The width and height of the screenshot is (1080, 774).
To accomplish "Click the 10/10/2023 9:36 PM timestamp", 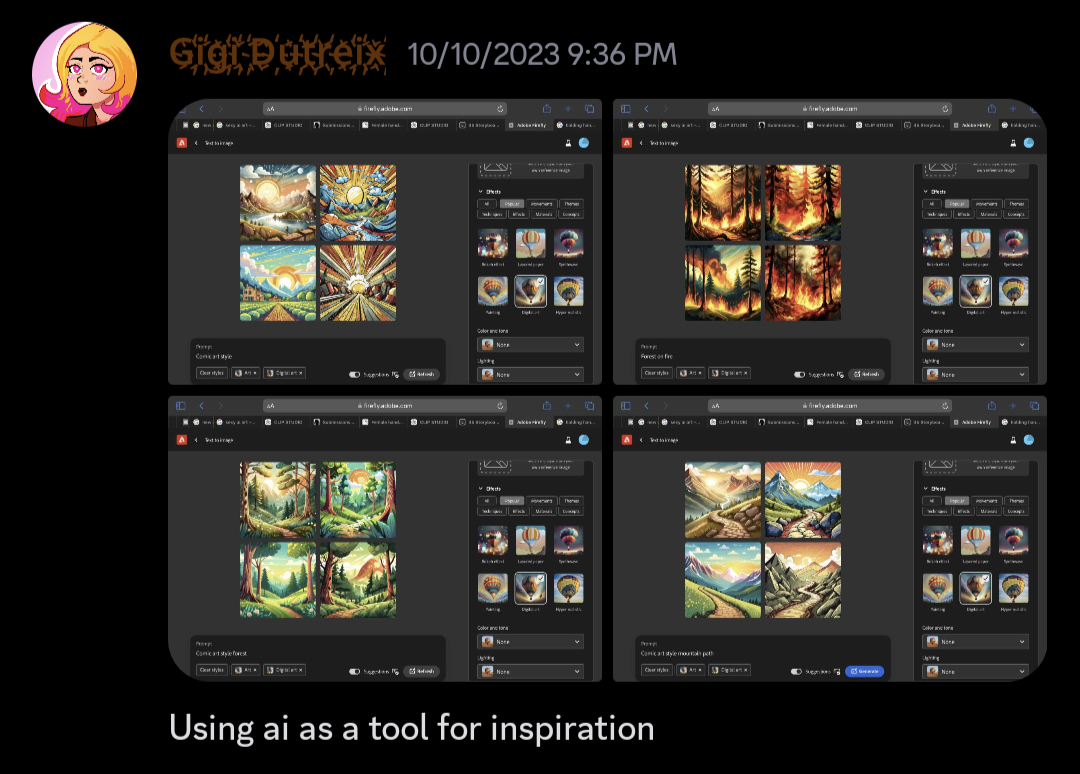I will tap(542, 54).
